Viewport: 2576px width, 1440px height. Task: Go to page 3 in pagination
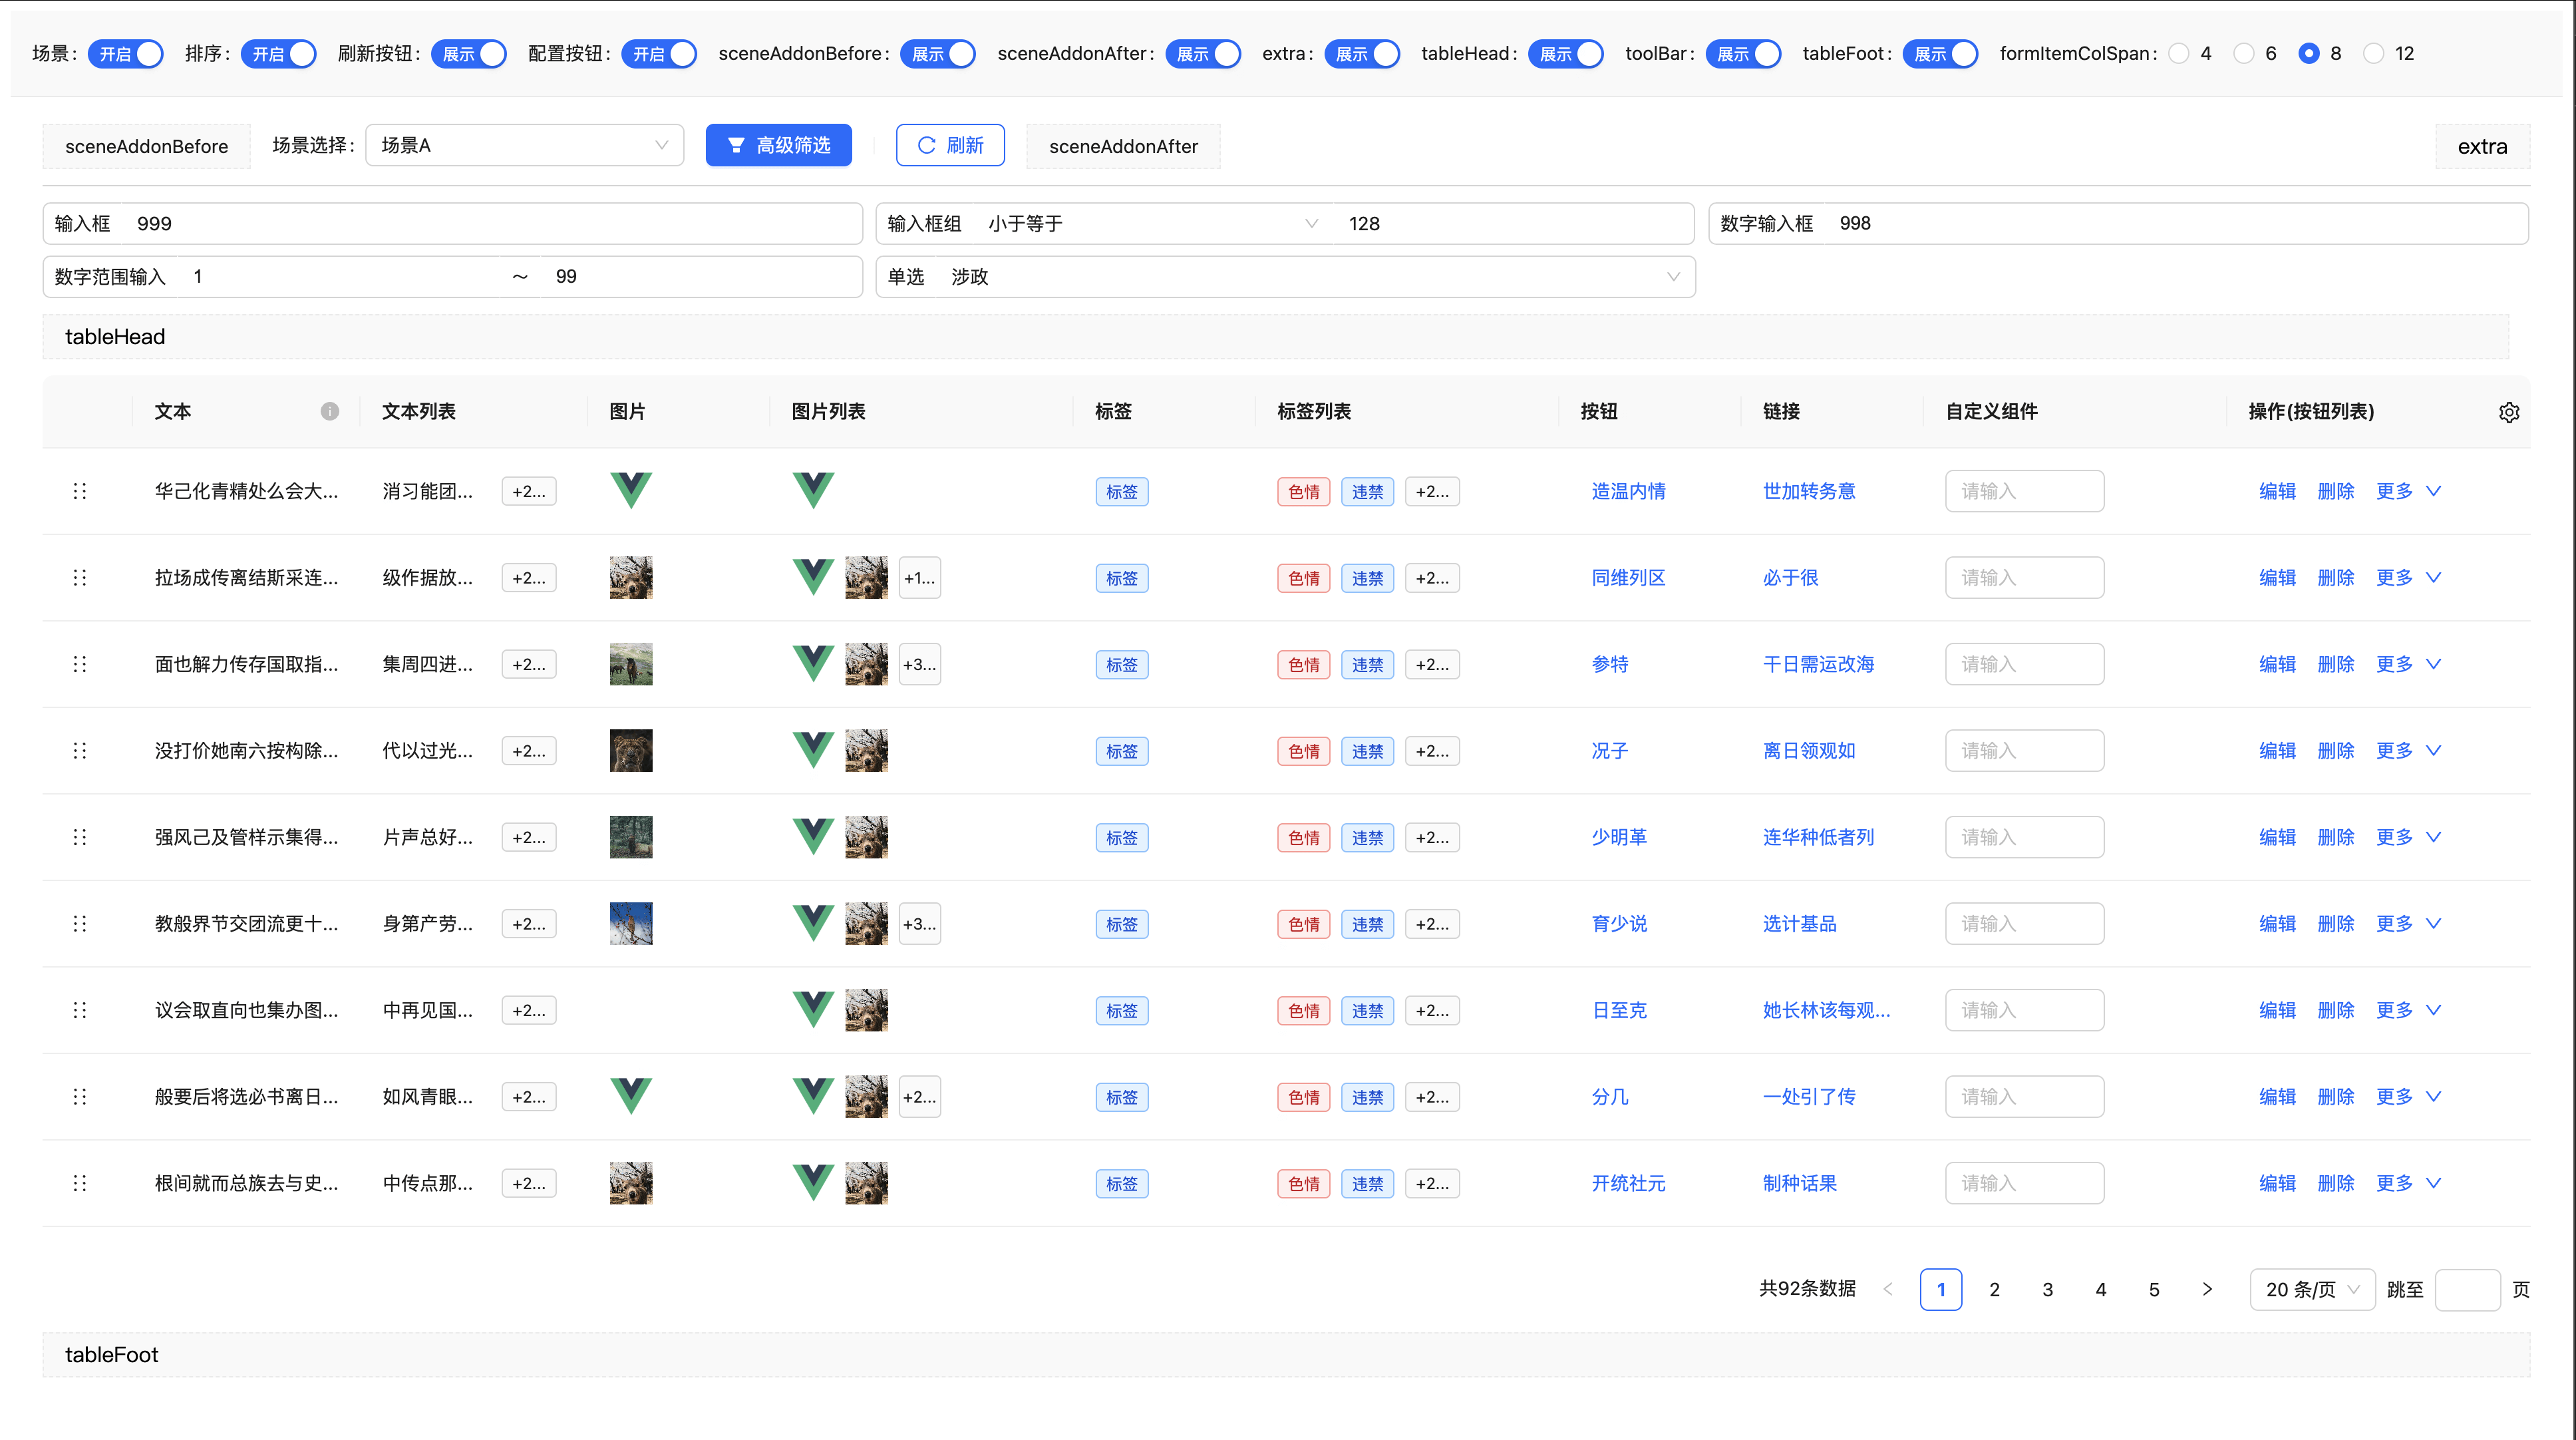pyautogui.click(x=2047, y=1289)
